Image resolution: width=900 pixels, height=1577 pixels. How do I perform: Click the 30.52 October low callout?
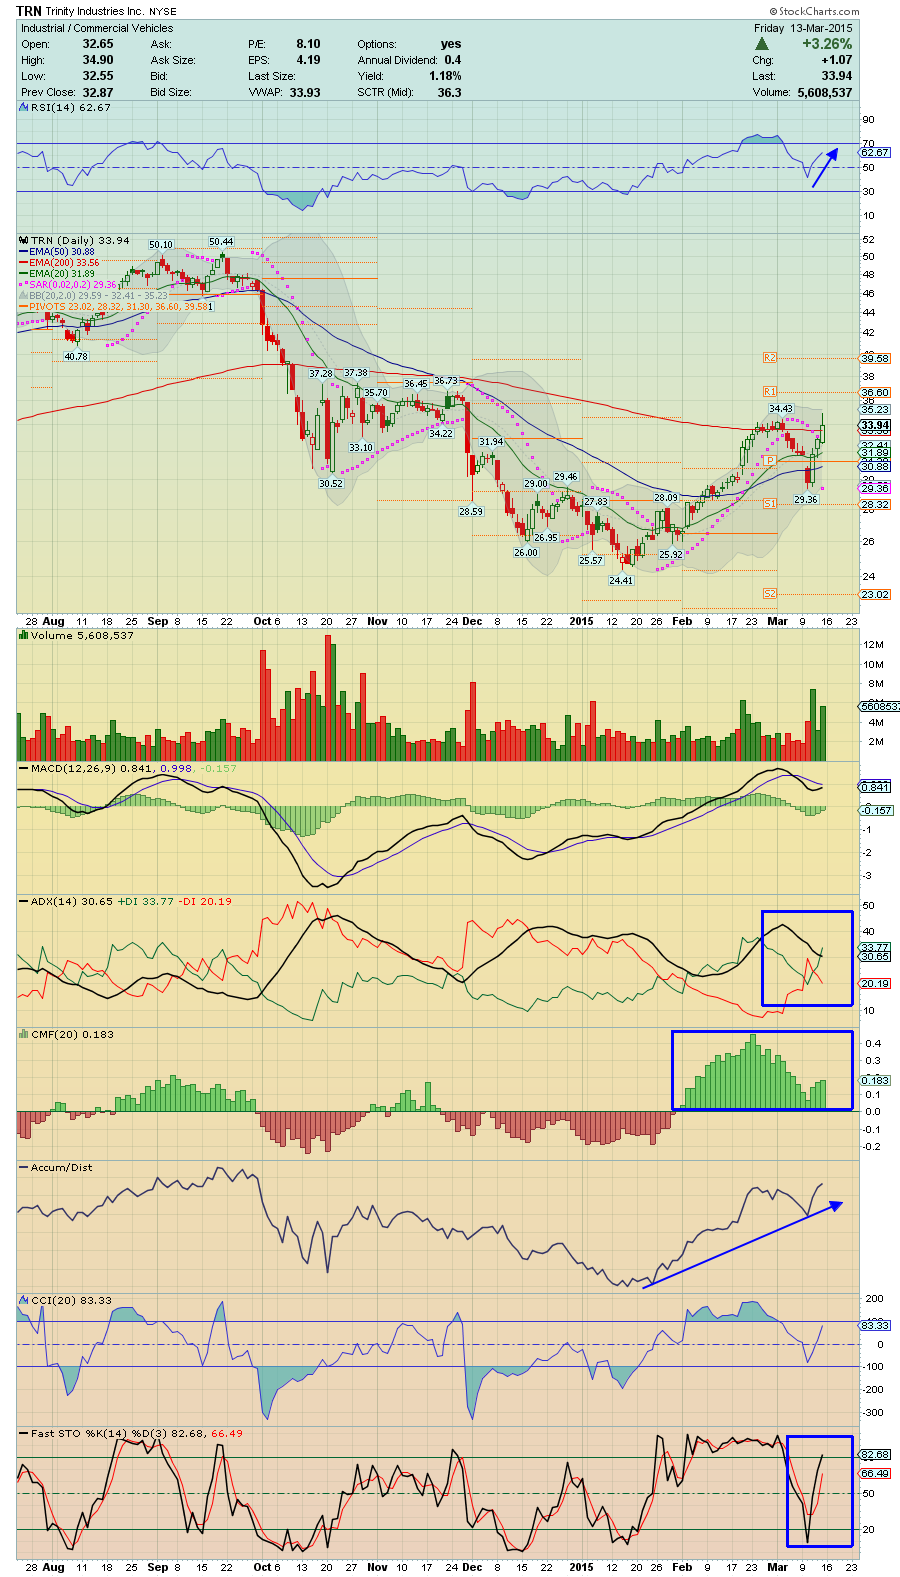[x=331, y=483]
